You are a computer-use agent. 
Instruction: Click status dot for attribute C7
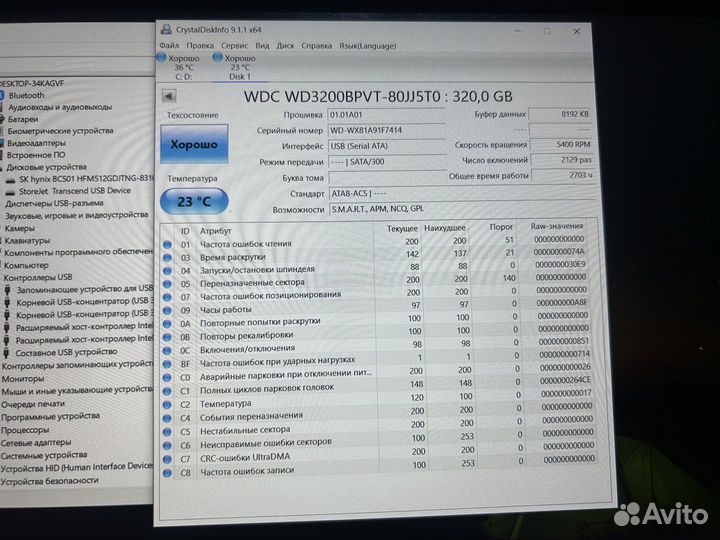(167, 459)
